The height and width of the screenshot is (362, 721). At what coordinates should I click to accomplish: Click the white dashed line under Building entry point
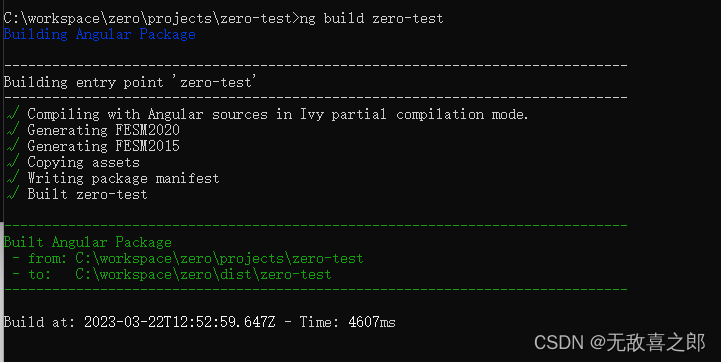pos(315,97)
